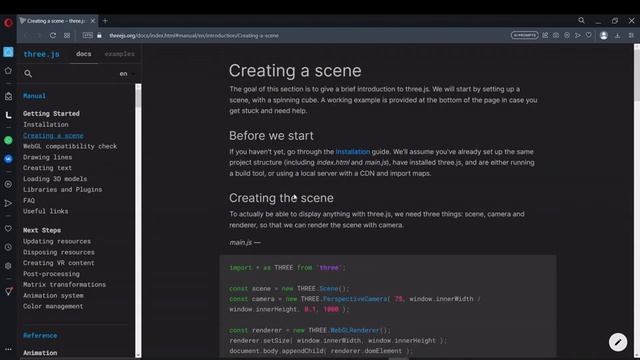Open Disposing resources page
The height and width of the screenshot is (360, 640).
[59, 252]
